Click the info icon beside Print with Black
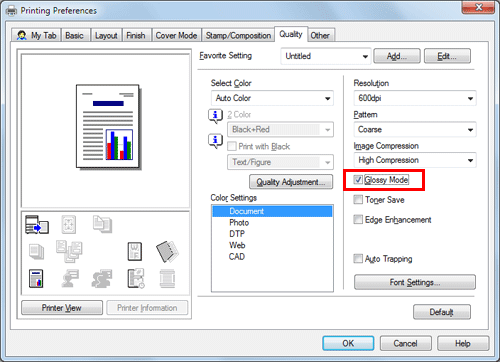500x362 pixels. (x=215, y=141)
